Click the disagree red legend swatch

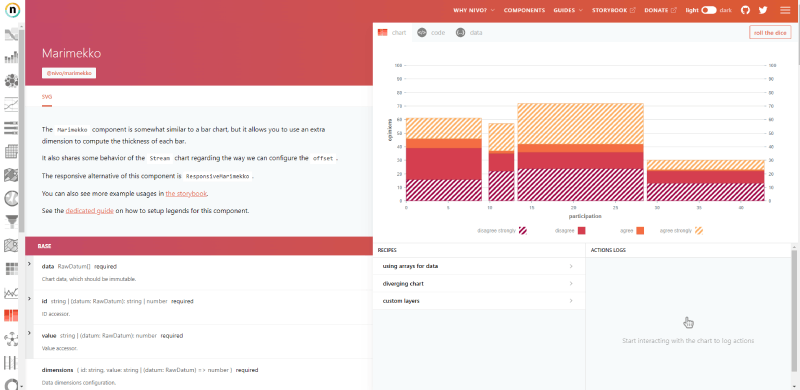(x=582, y=231)
